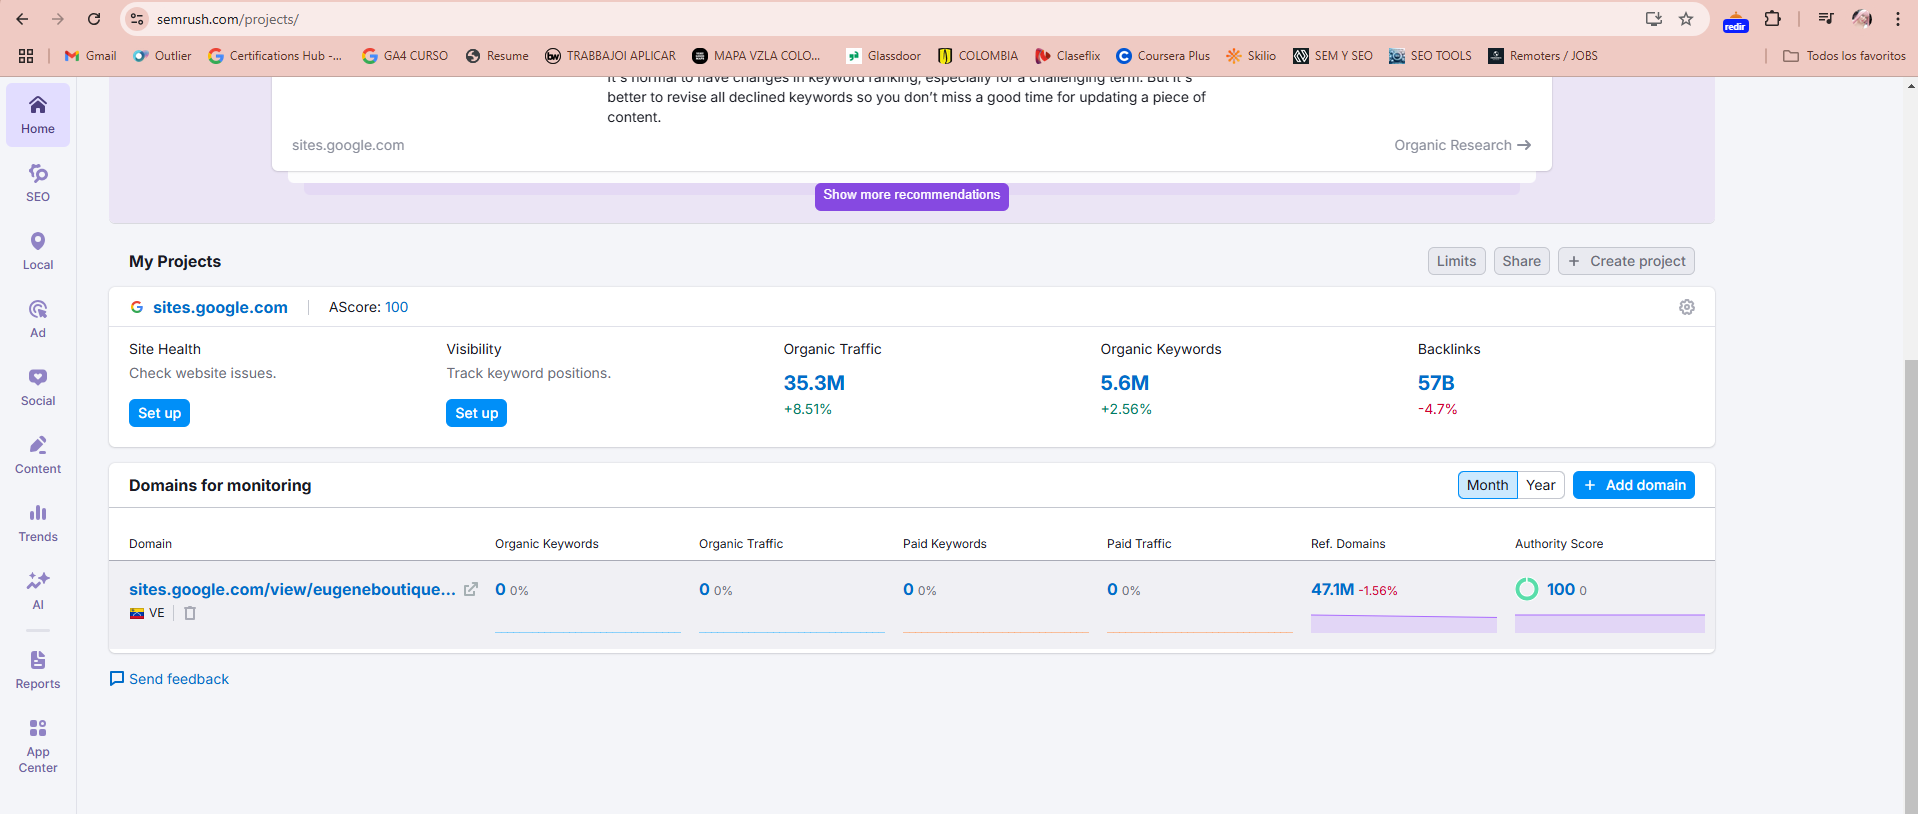This screenshot has width=1918, height=814.
Task: Open the SEO toolkit in sidebar
Action: tap(38, 183)
